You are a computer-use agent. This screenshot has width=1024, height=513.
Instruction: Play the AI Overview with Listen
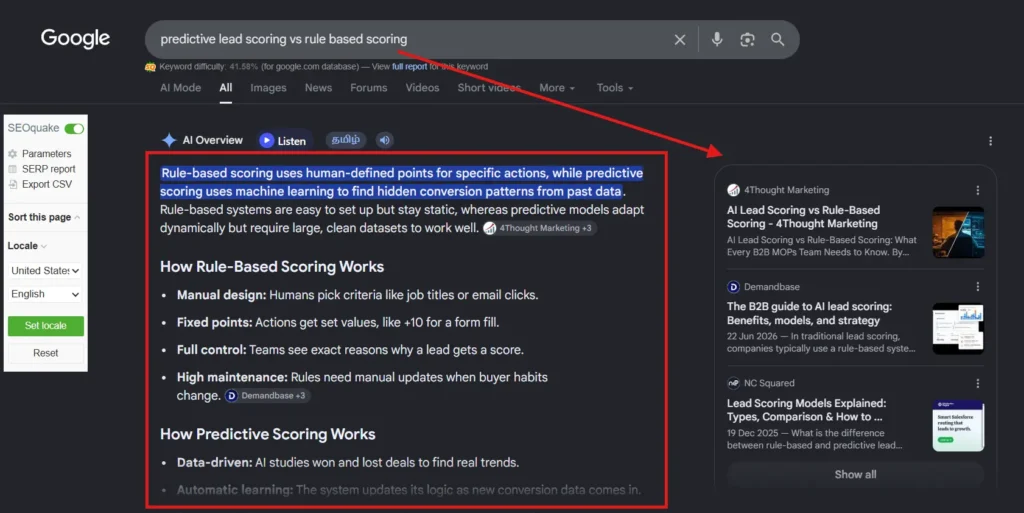pos(283,140)
